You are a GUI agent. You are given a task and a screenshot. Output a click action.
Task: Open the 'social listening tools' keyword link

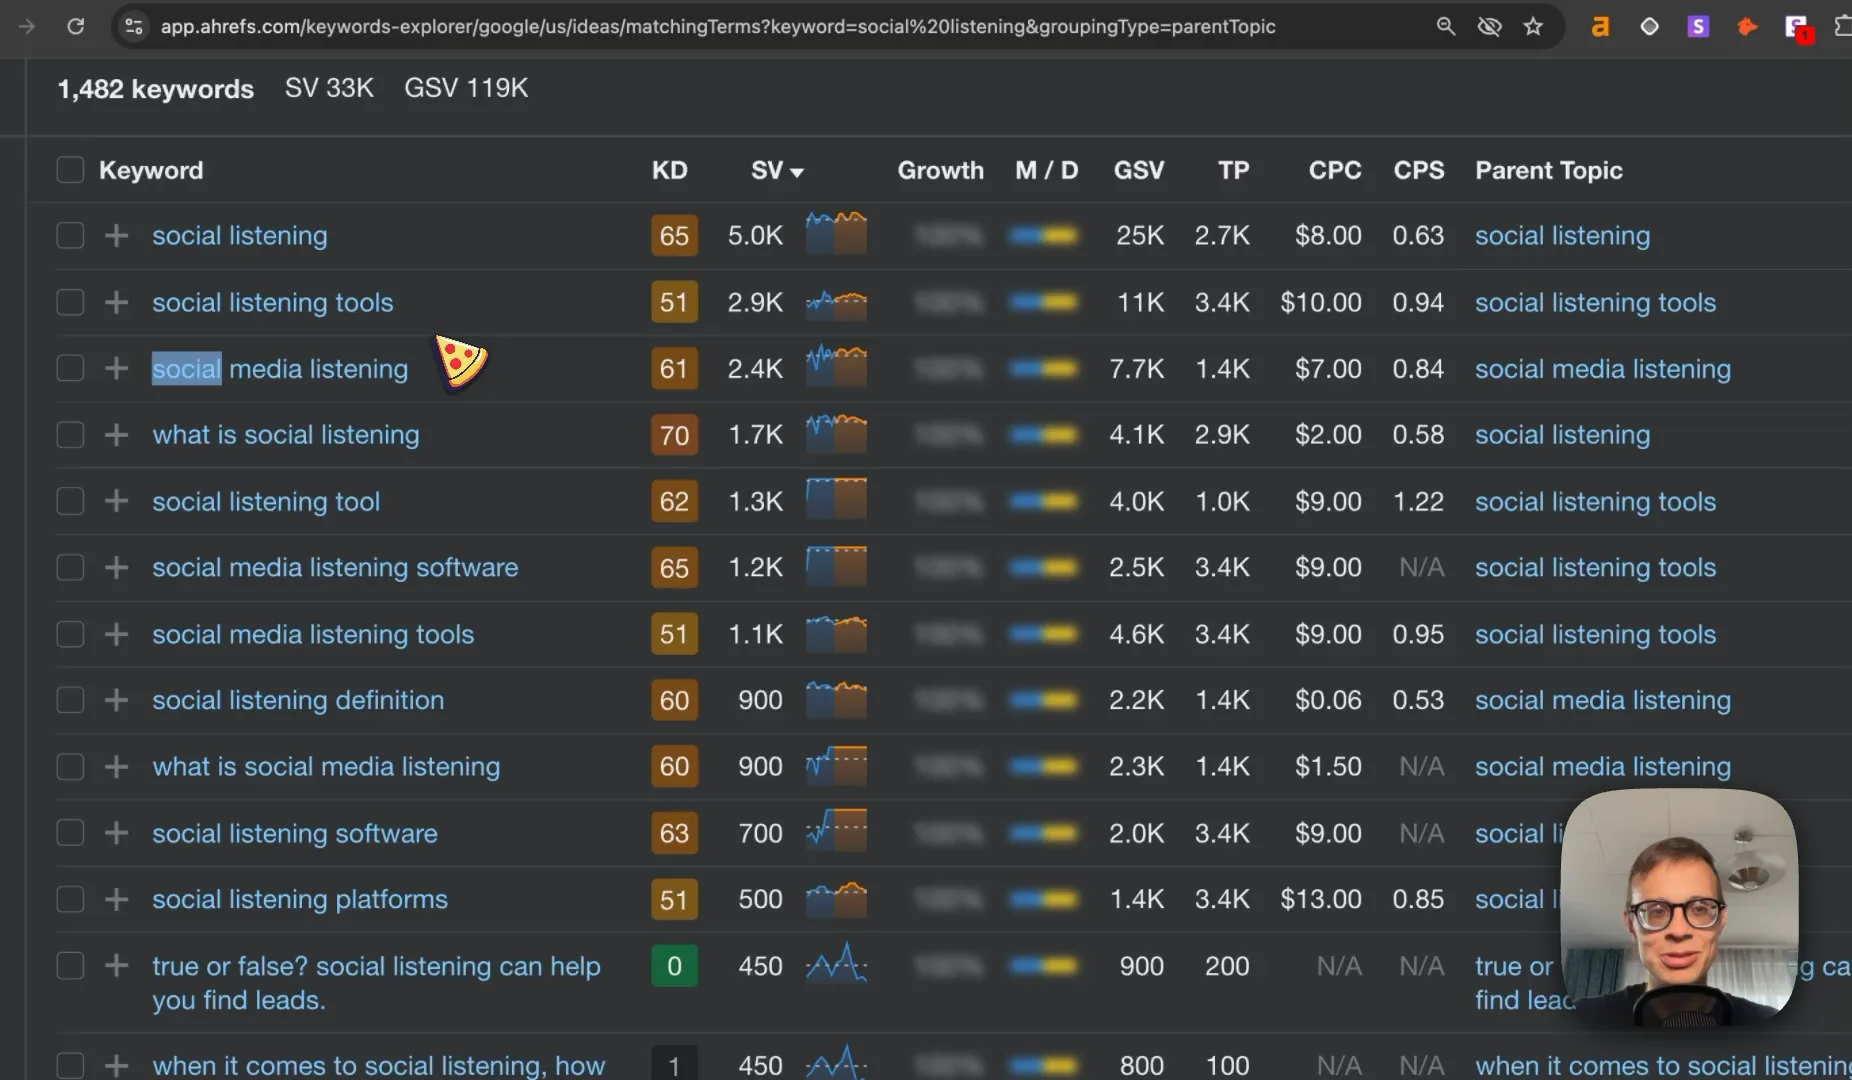[x=272, y=302]
